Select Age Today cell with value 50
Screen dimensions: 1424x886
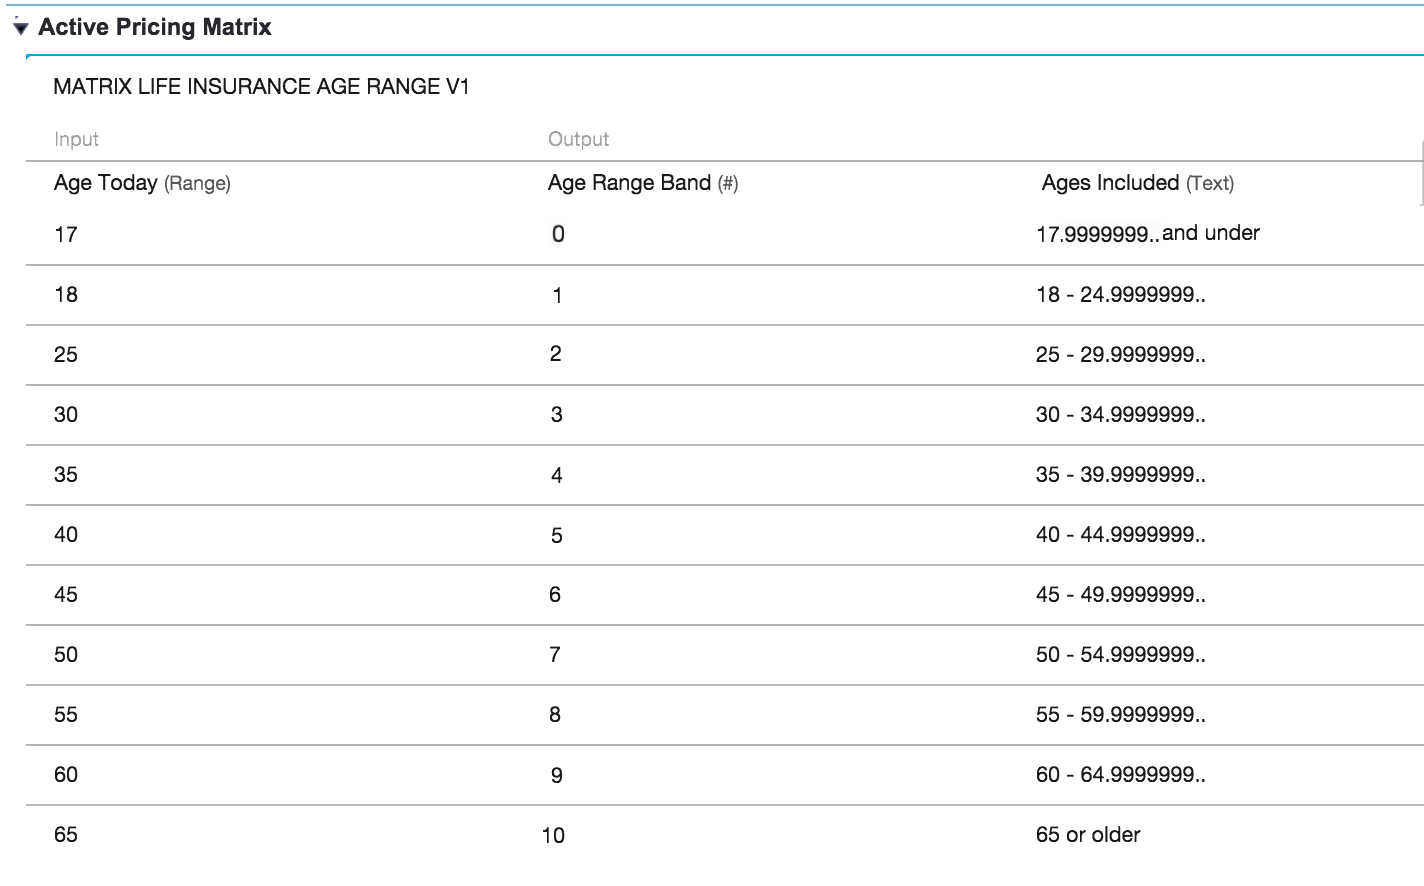click(x=66, y=655)
